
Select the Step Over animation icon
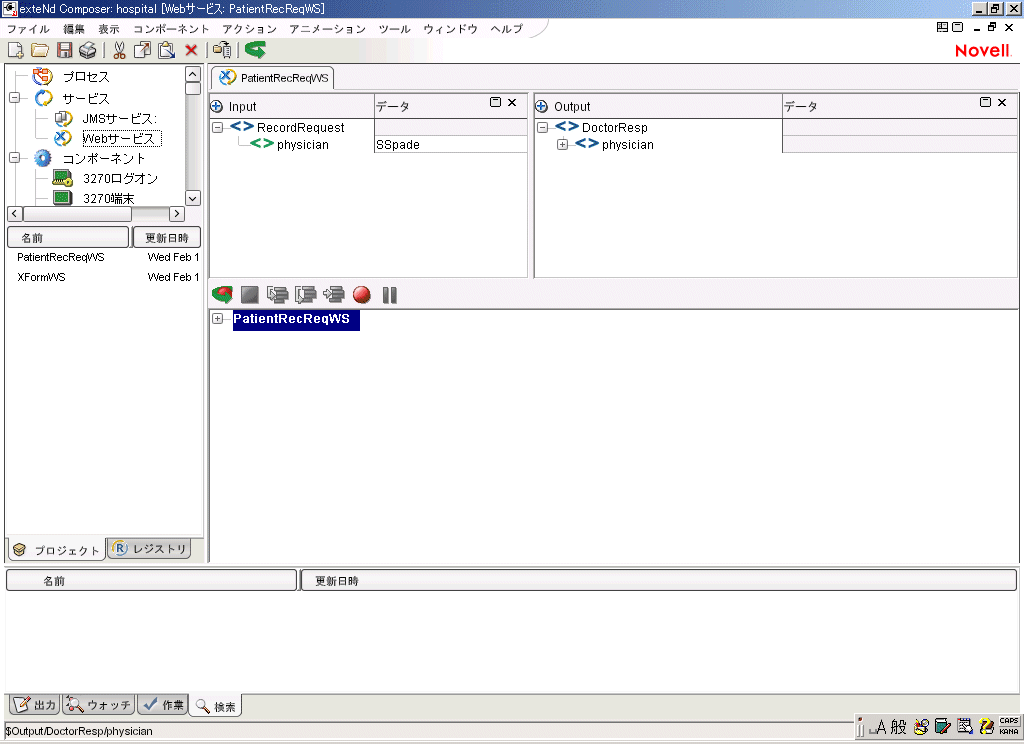pyautogui.click(x=306, y=294)
